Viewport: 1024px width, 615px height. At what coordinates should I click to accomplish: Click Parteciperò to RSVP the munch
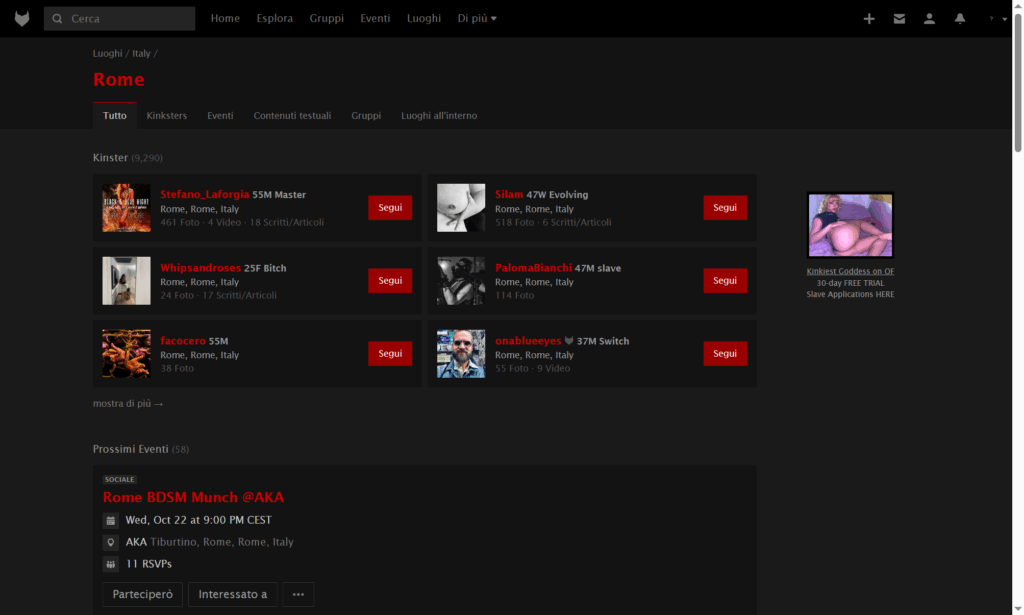[x=142, y=594]
